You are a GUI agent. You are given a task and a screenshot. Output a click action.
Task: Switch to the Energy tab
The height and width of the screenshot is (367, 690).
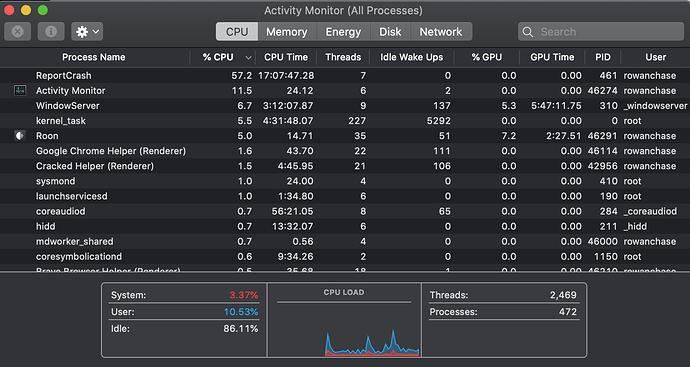(343, 32)
